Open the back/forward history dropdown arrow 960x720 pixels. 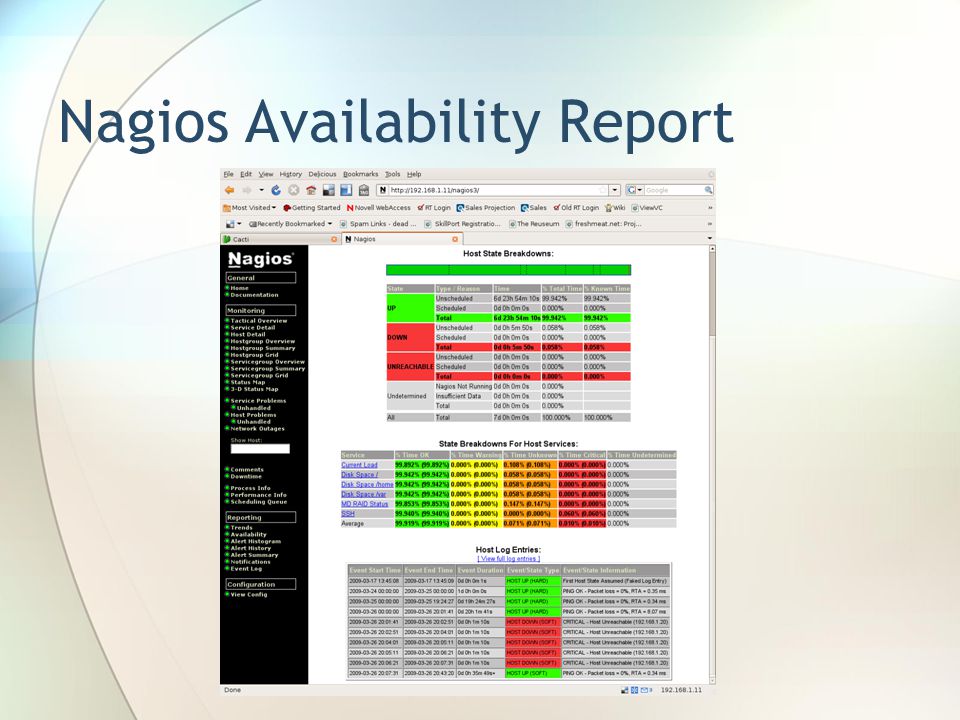[261, 190]
